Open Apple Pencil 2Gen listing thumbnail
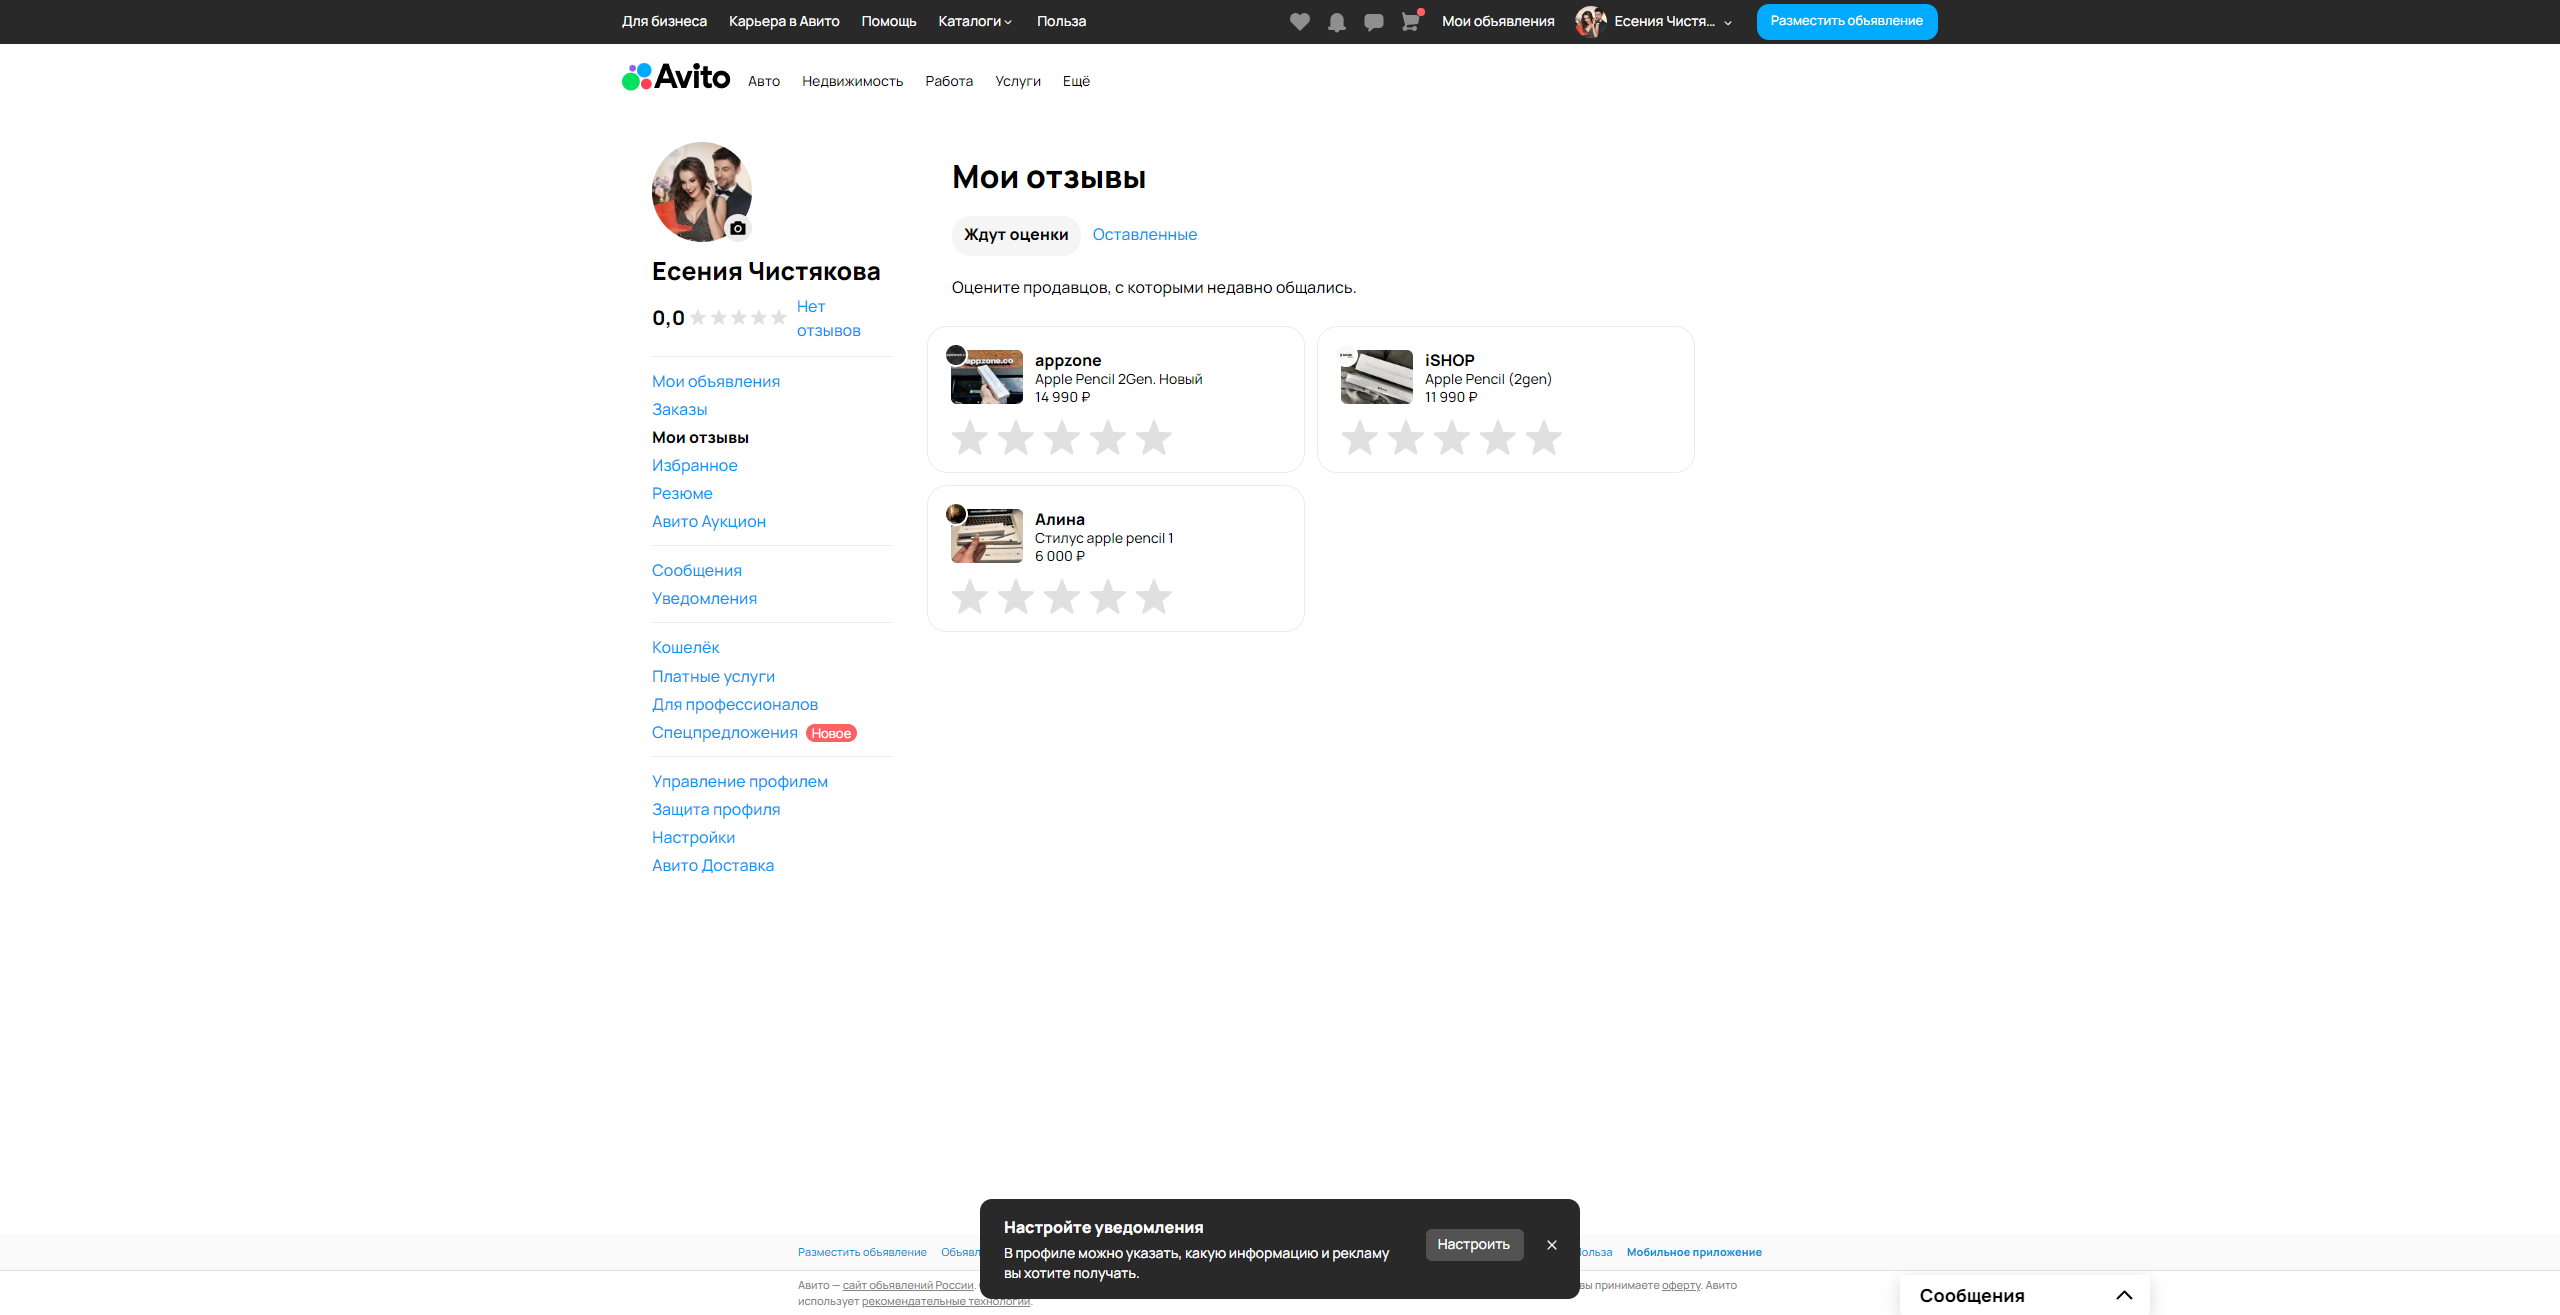2560x1315 pixels. click(987, 377)
